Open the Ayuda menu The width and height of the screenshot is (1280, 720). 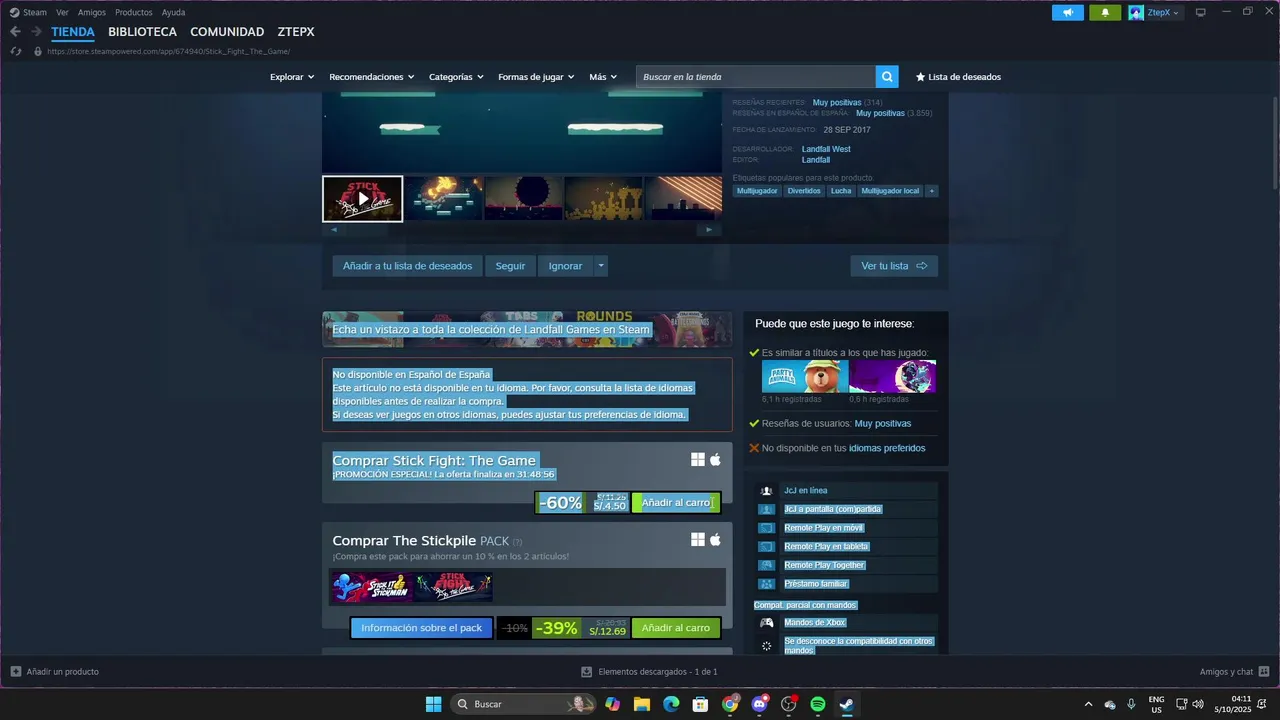click(x=173, y=12)
